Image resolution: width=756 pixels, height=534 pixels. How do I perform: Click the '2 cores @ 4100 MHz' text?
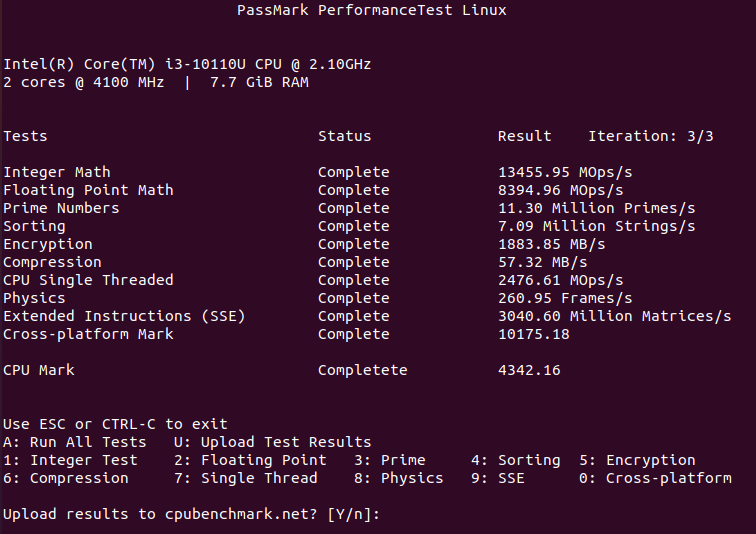tap(83, 82)
